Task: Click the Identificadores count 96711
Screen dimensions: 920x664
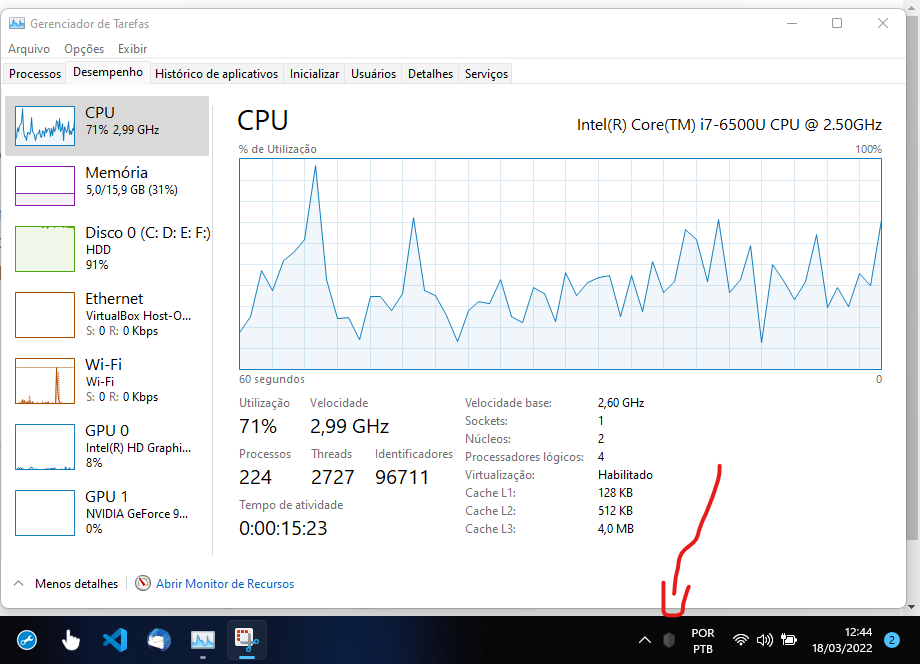Action: (402, 477)
